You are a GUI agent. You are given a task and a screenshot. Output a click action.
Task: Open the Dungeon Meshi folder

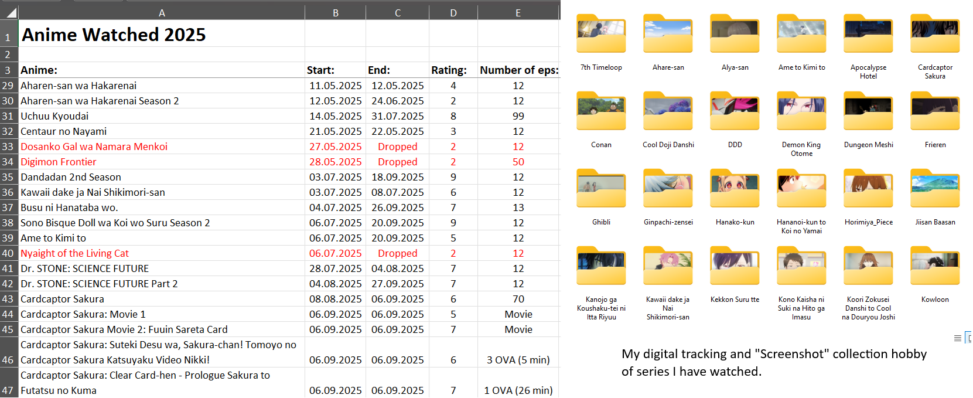[869, 112]
